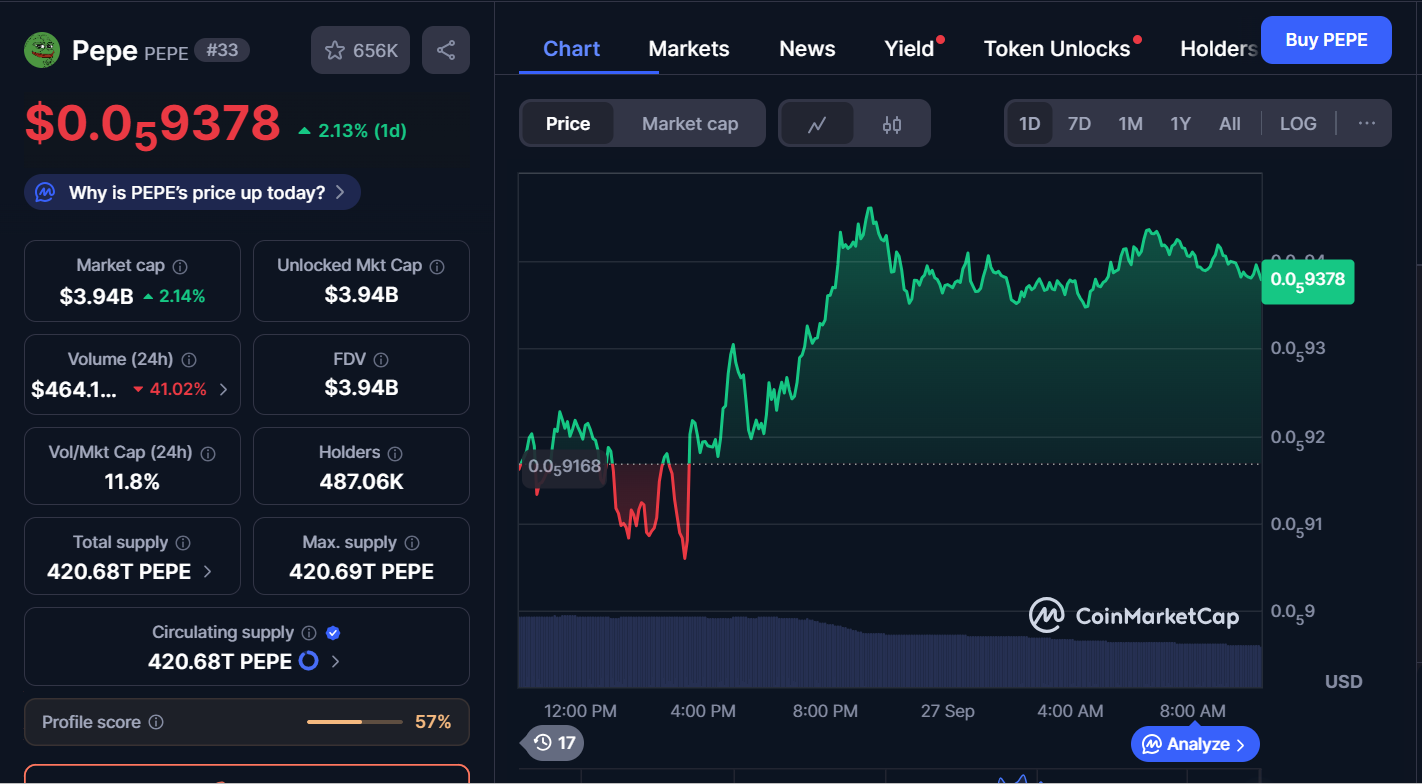Open the Holders tab
The height and width of the screenshot is (784, 1422).
1218,49
